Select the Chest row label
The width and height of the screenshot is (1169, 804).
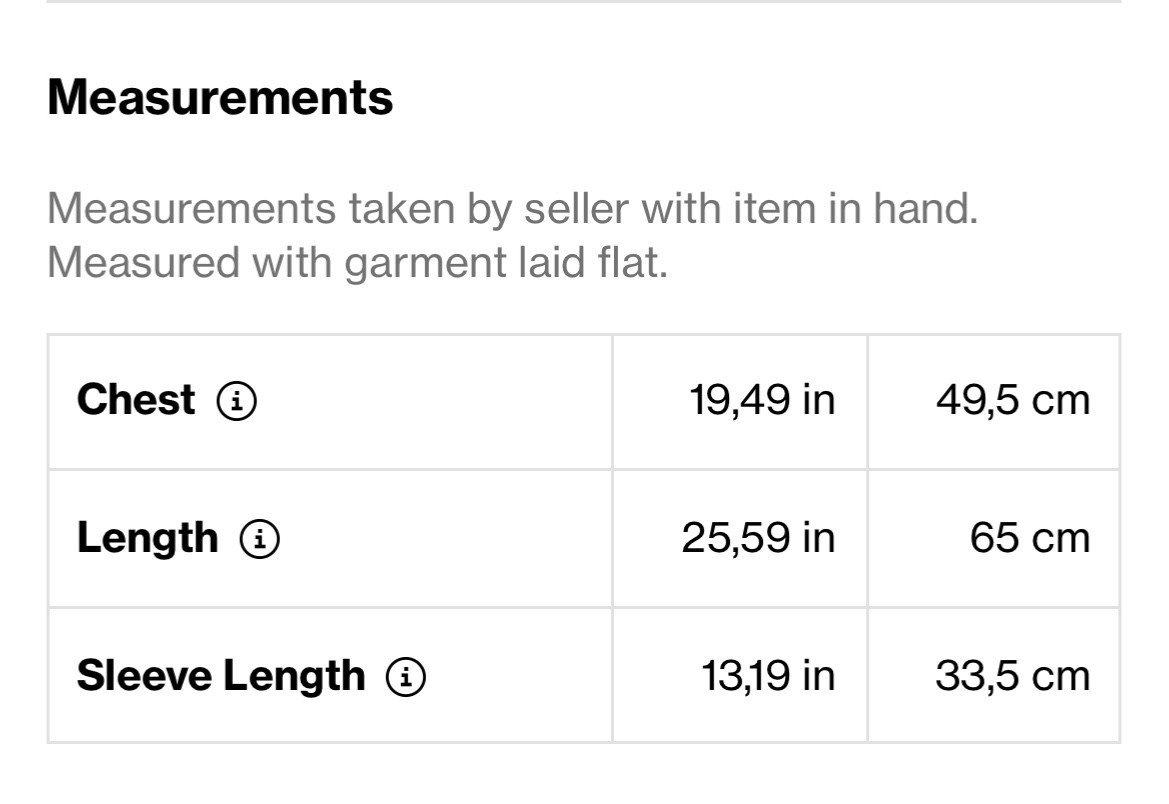pos(136,400)
